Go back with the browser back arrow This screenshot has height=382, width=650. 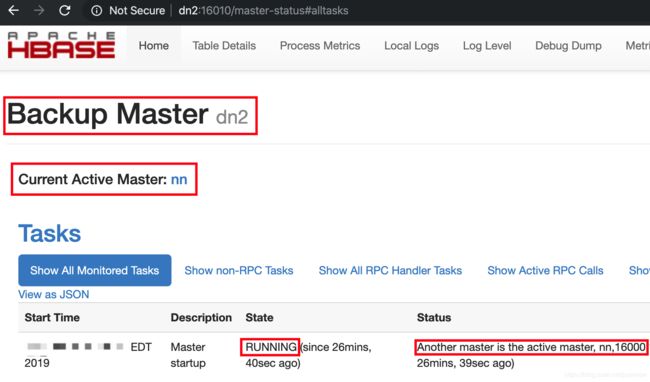click(14, 10)
